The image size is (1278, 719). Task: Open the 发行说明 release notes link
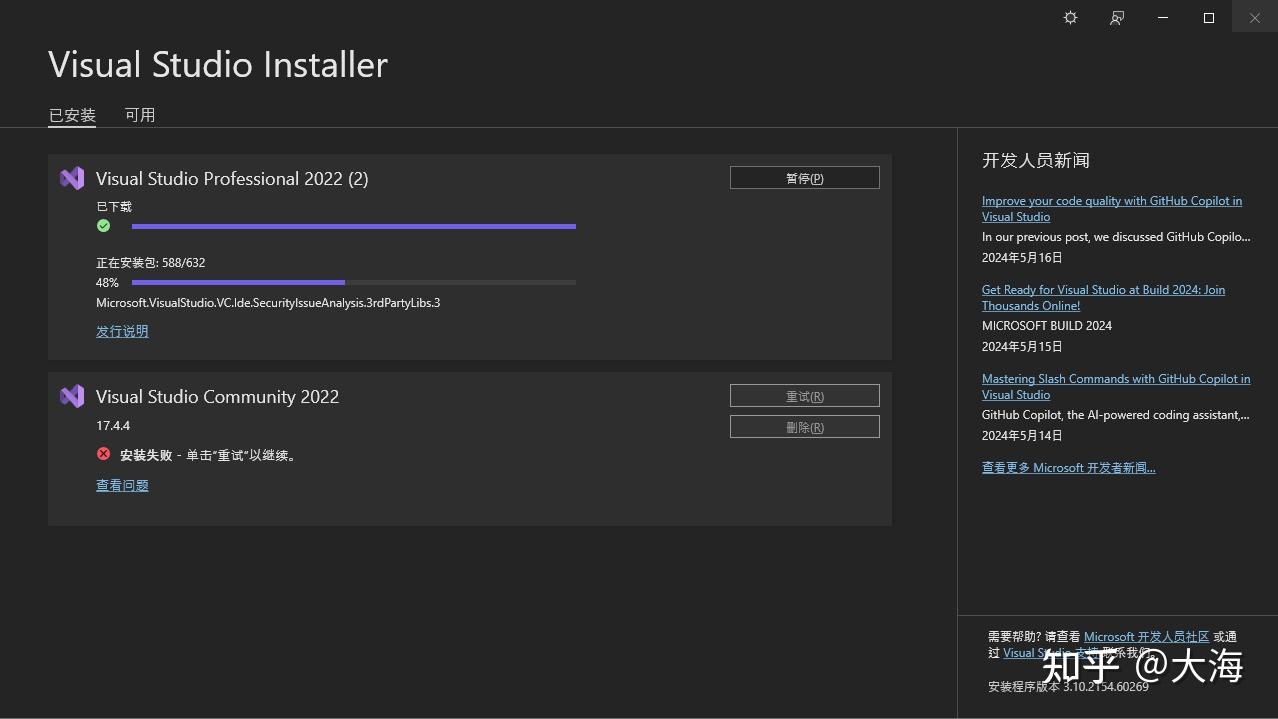[122, 331]
